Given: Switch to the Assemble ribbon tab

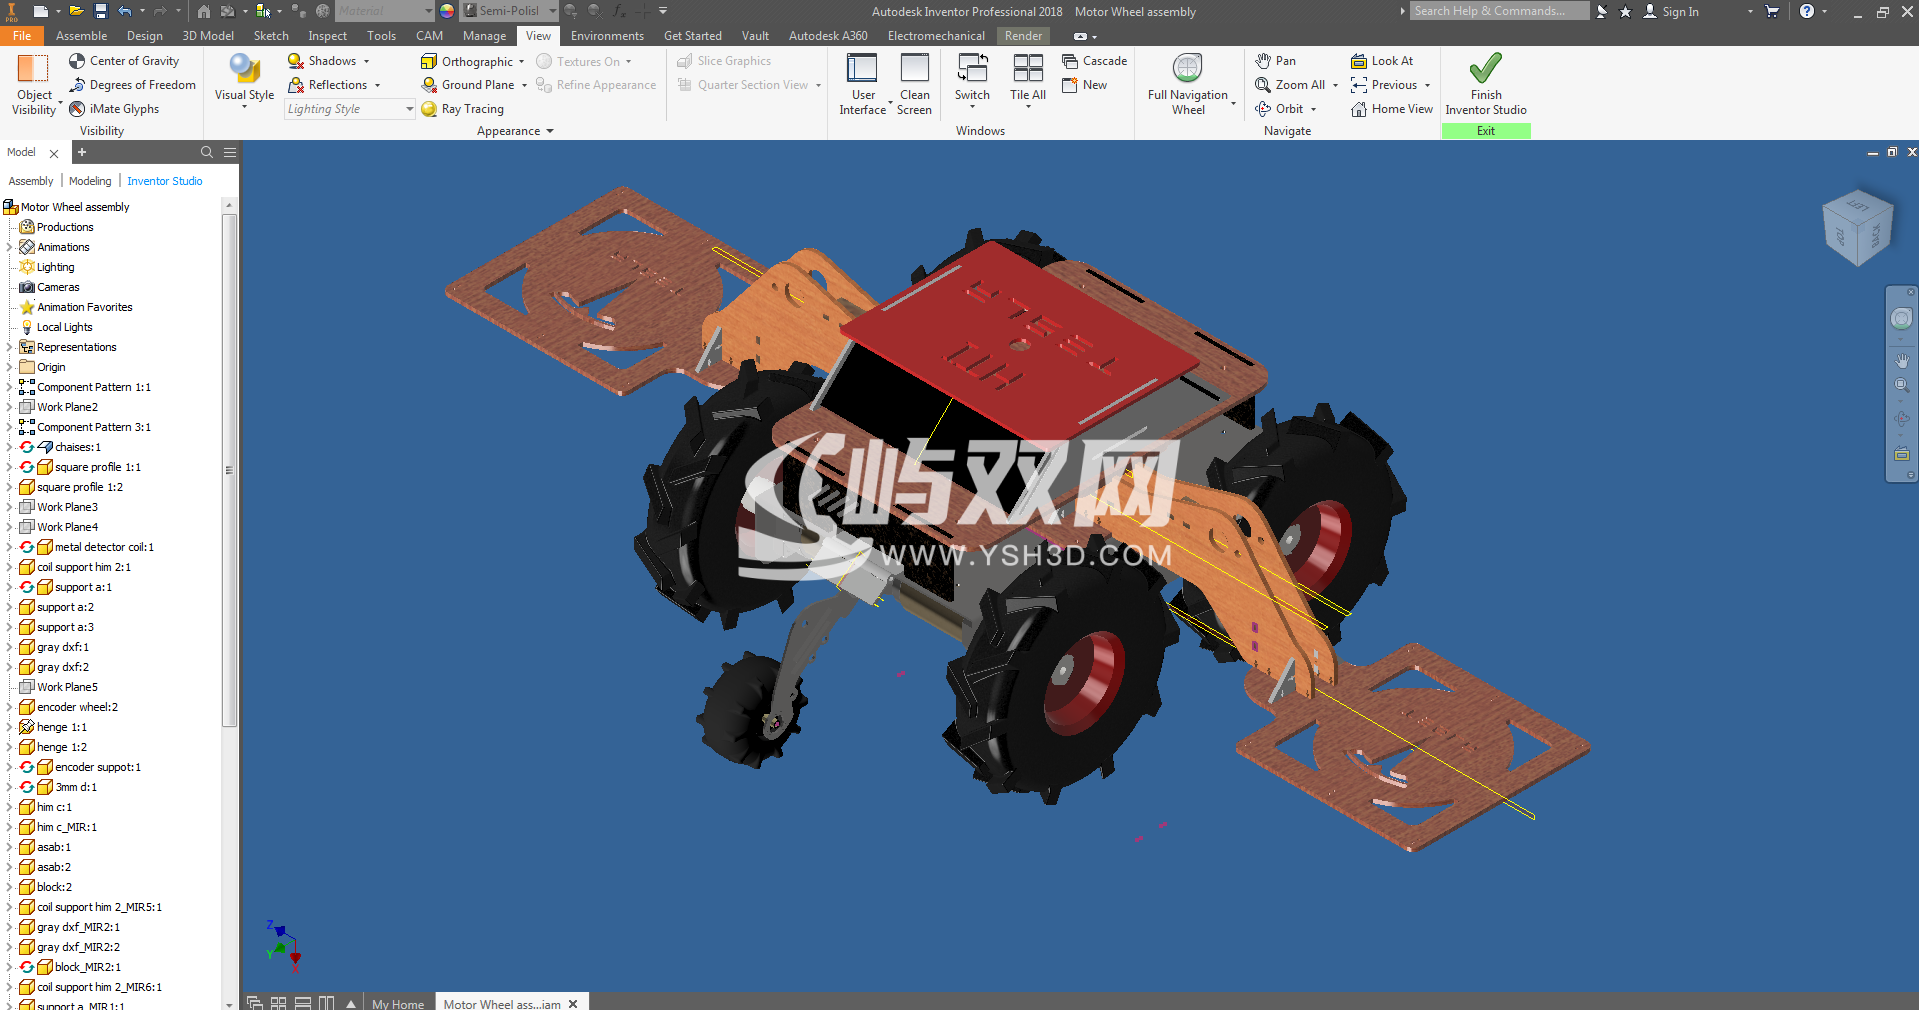Looking at the screenshot, I should [x=81, y=35].
